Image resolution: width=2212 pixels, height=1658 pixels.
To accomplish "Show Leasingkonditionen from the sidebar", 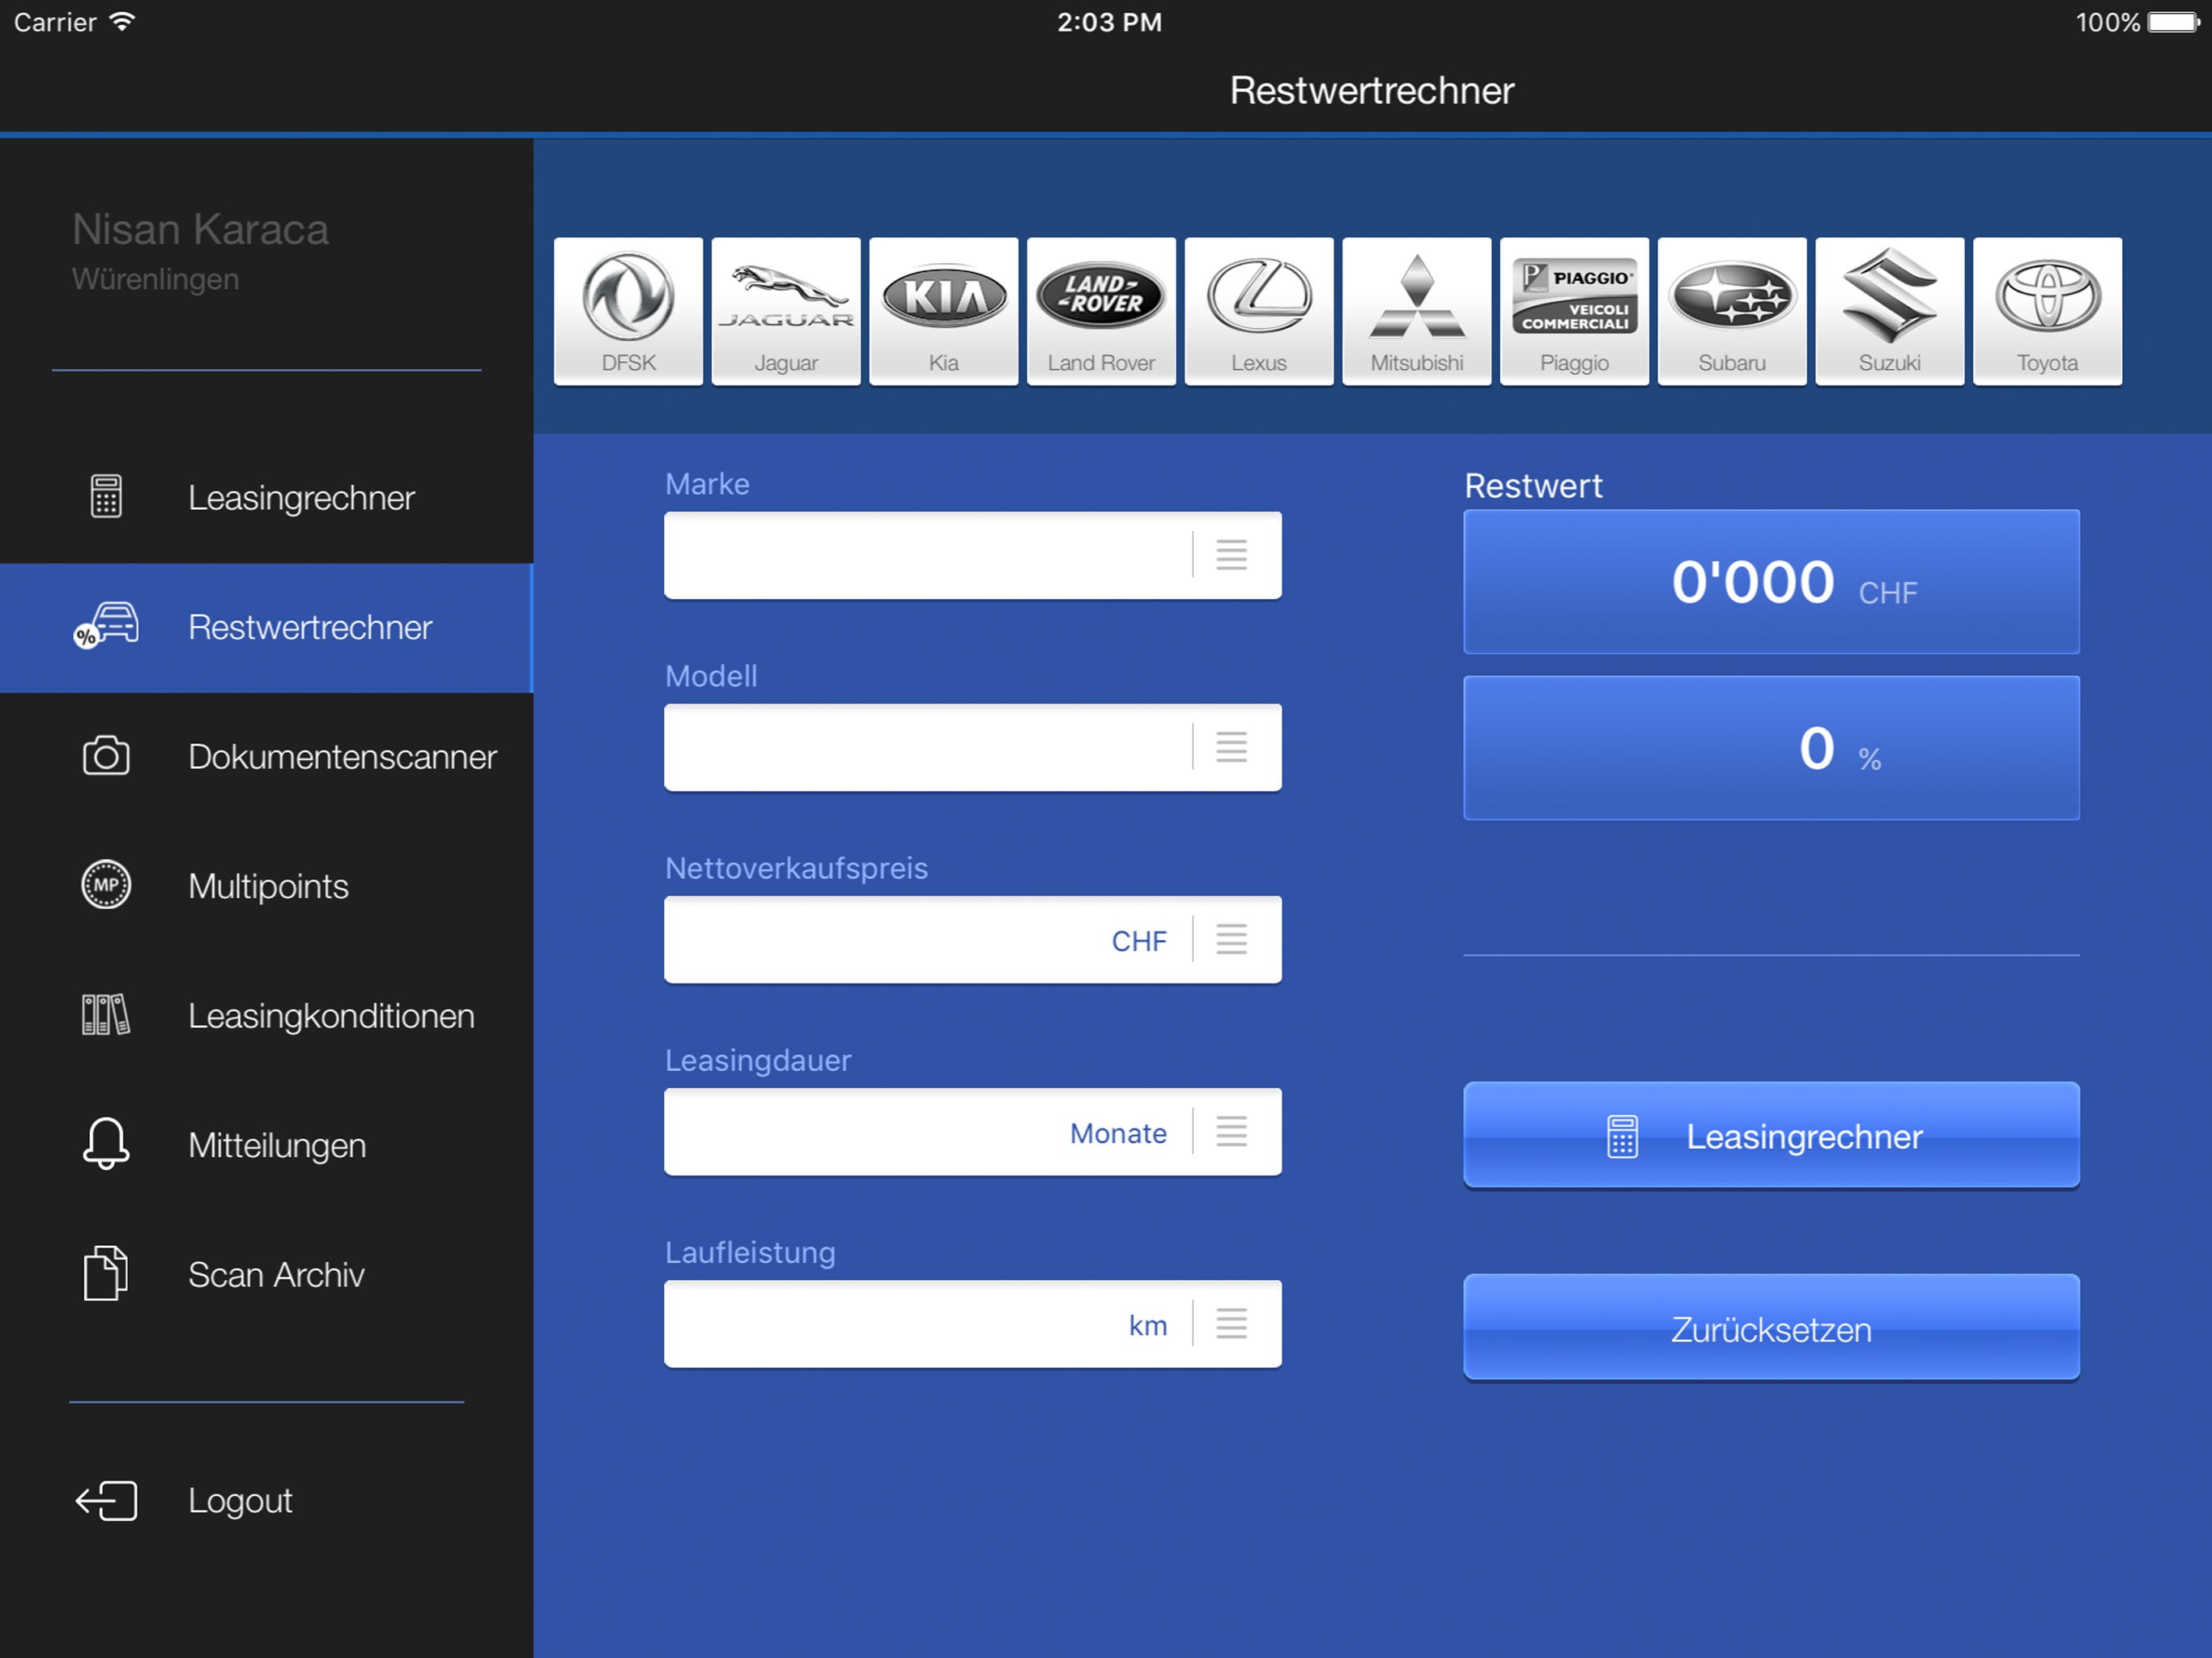I will pos(266,1016).
